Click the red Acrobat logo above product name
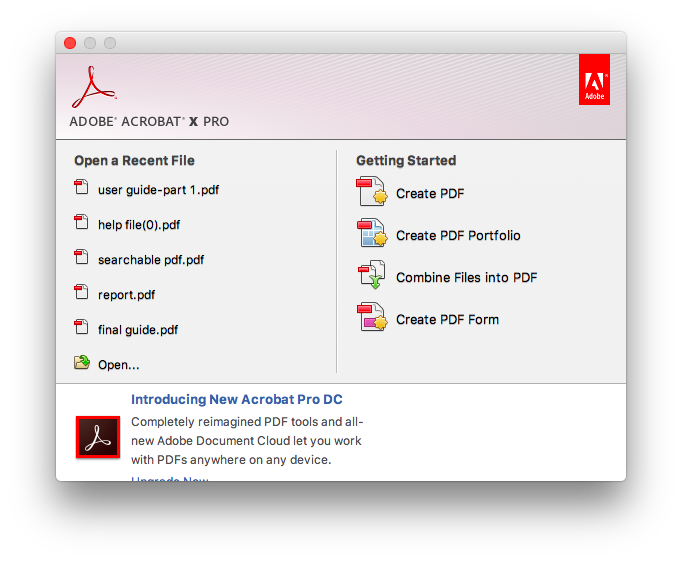The width and height of the screenshot is (682, 561). (94, 87)
